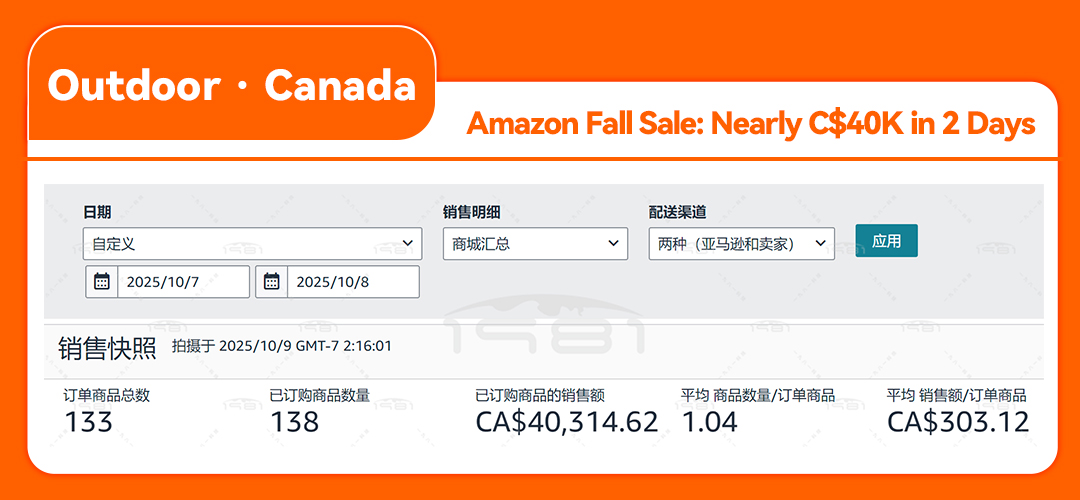
Task: Click the average sales value CA$303.12
Action: pyautogui.click(x=957, y=422)
